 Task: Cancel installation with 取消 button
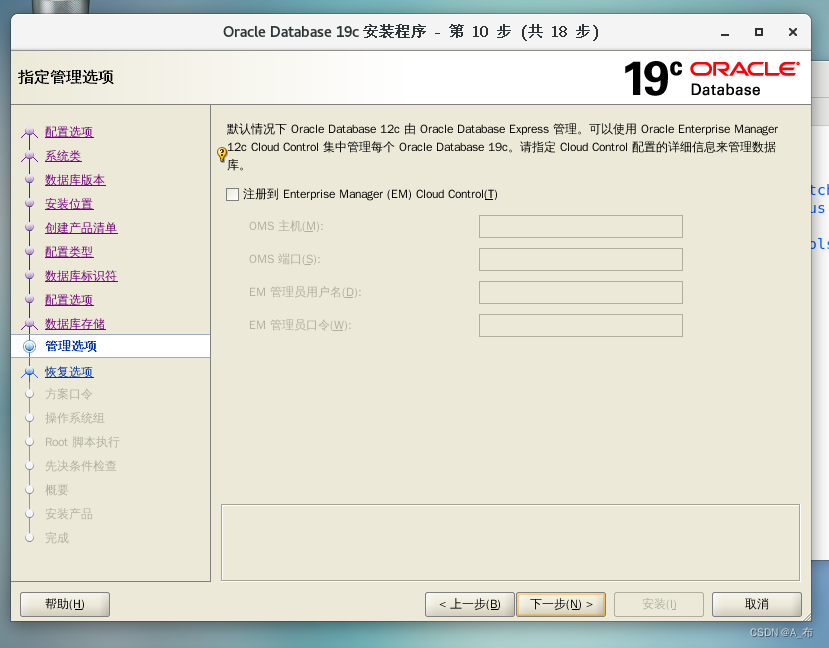pos(757,604)
